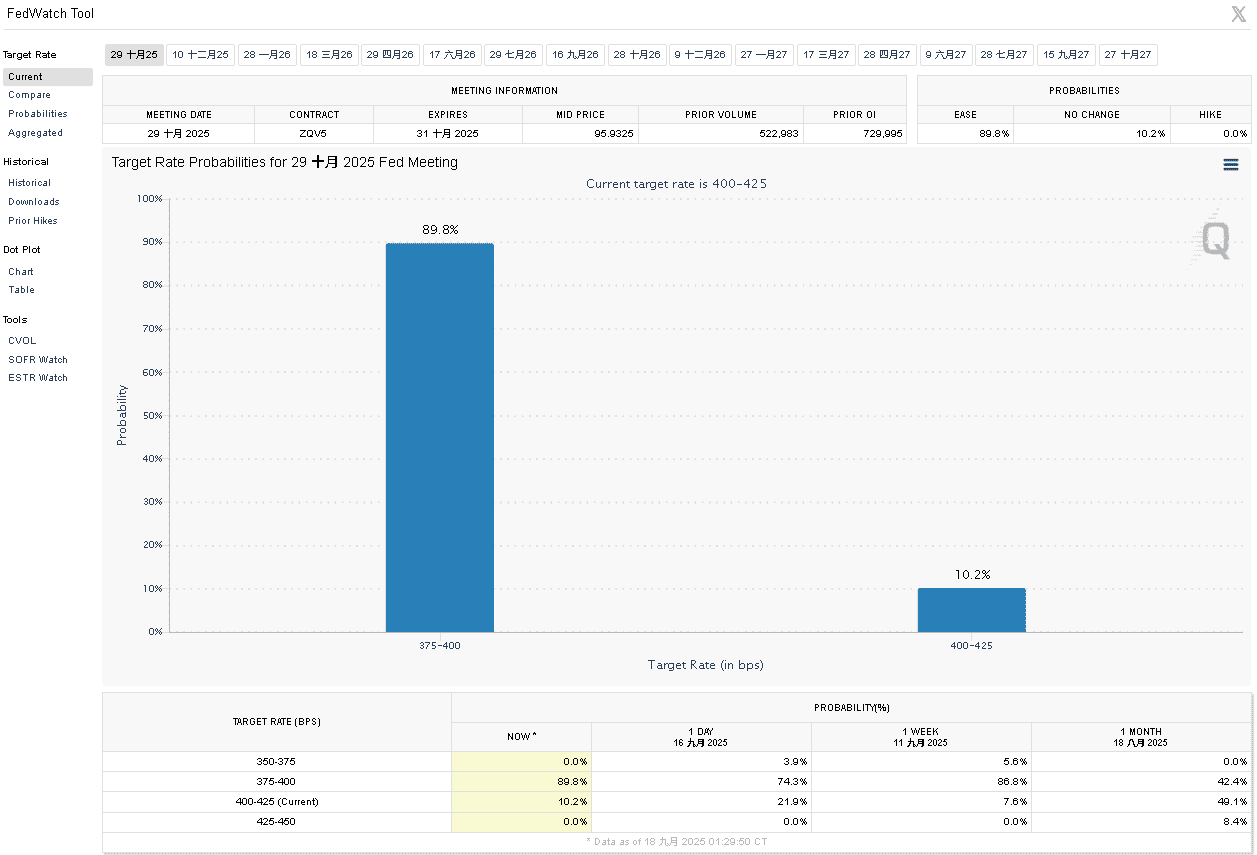
Task: Open SOFR Watch tool
Action: 38,360
